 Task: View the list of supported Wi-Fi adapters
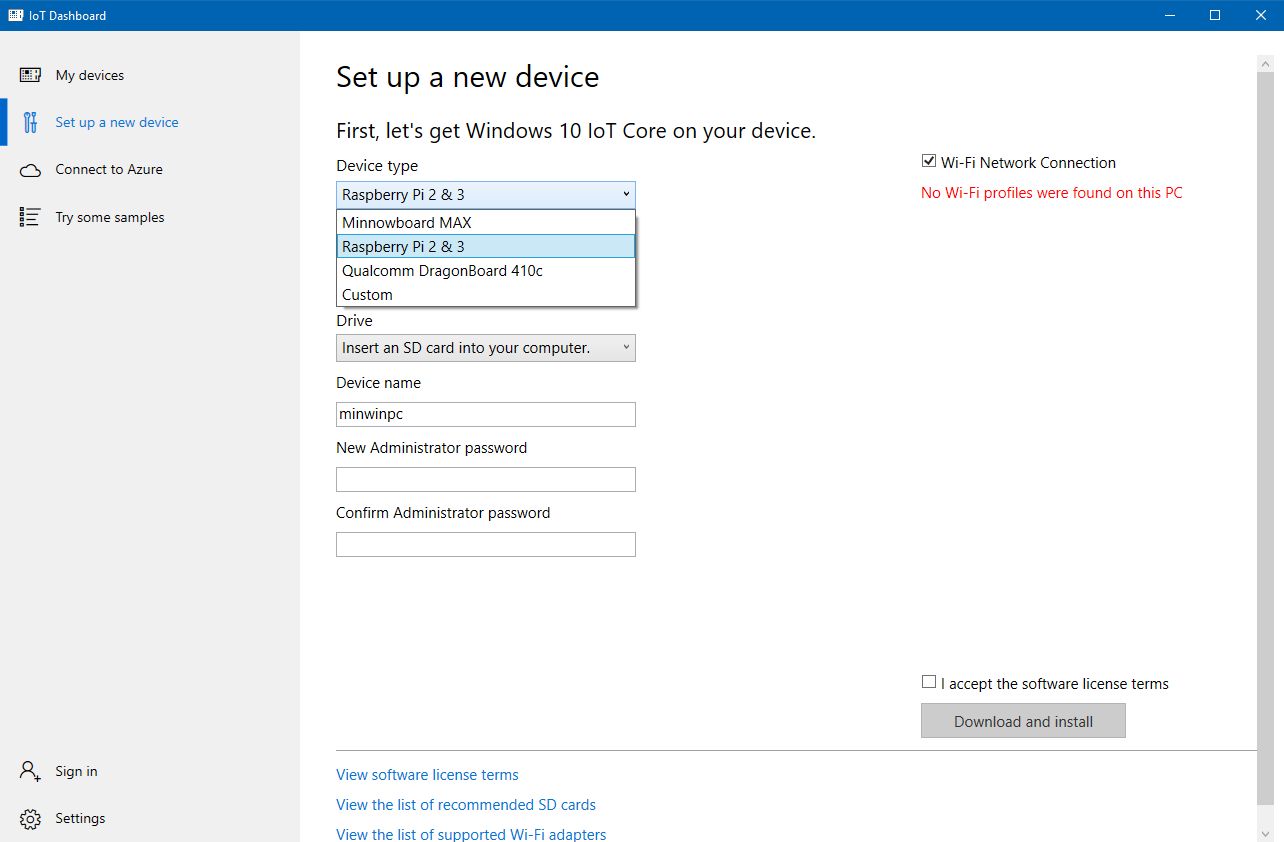coord(471,834)
